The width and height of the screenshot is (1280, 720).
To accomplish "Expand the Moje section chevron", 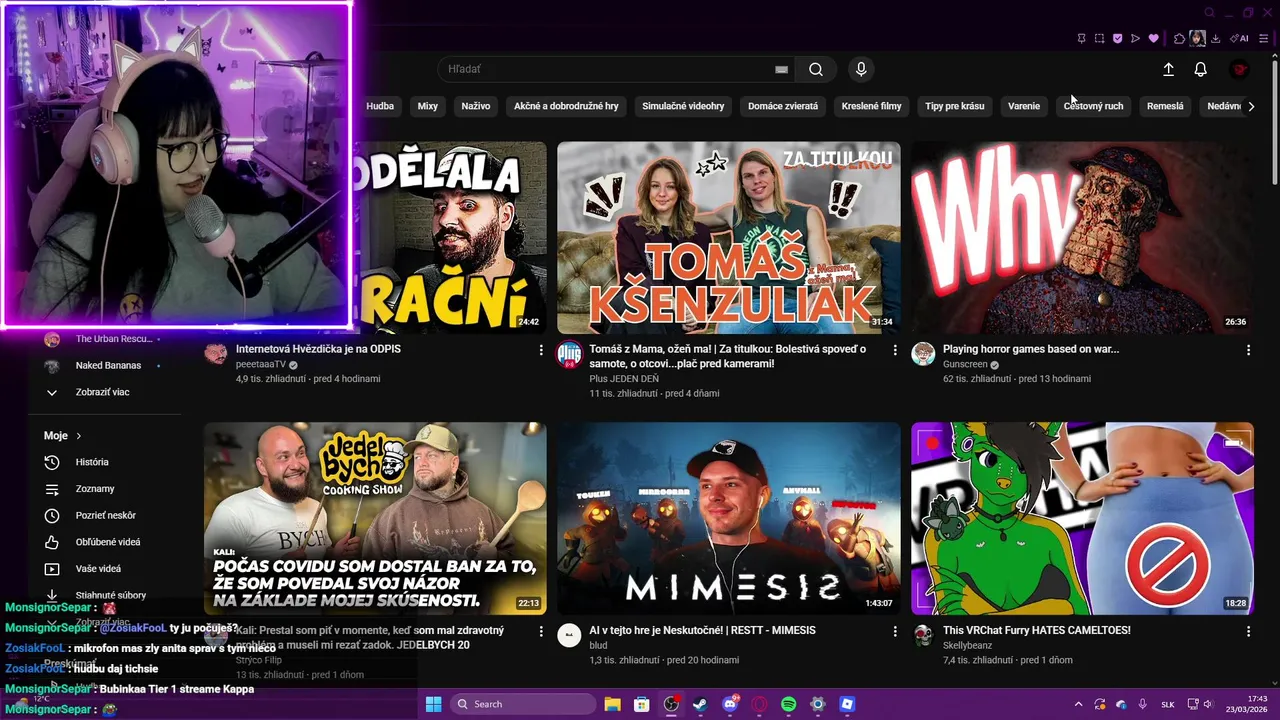I will 79,436.
